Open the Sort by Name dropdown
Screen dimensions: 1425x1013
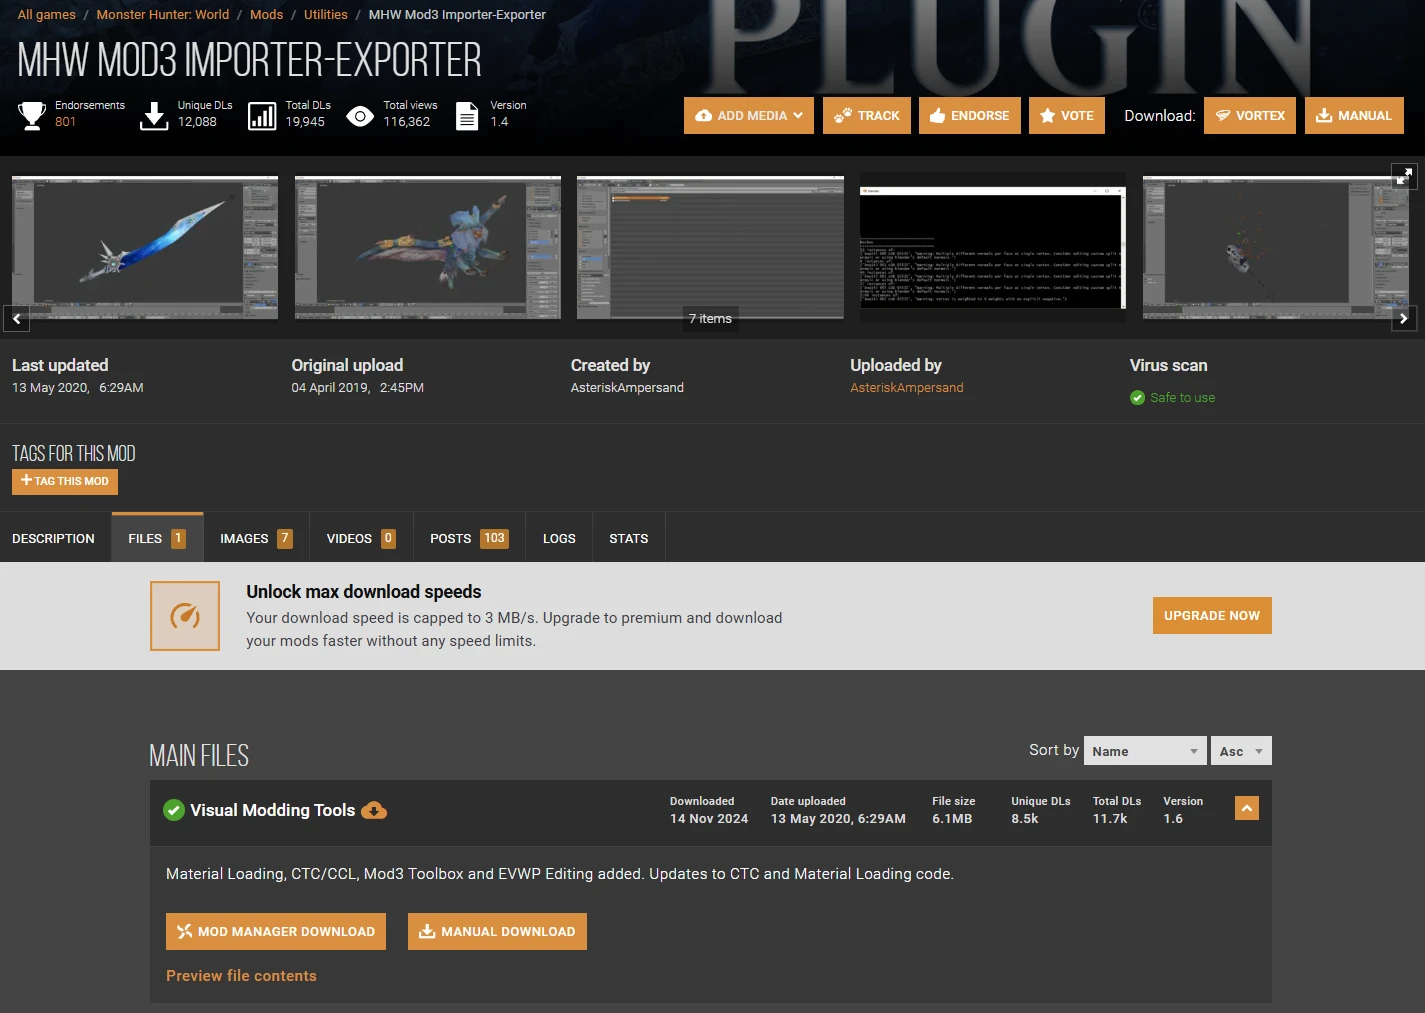1145,751
